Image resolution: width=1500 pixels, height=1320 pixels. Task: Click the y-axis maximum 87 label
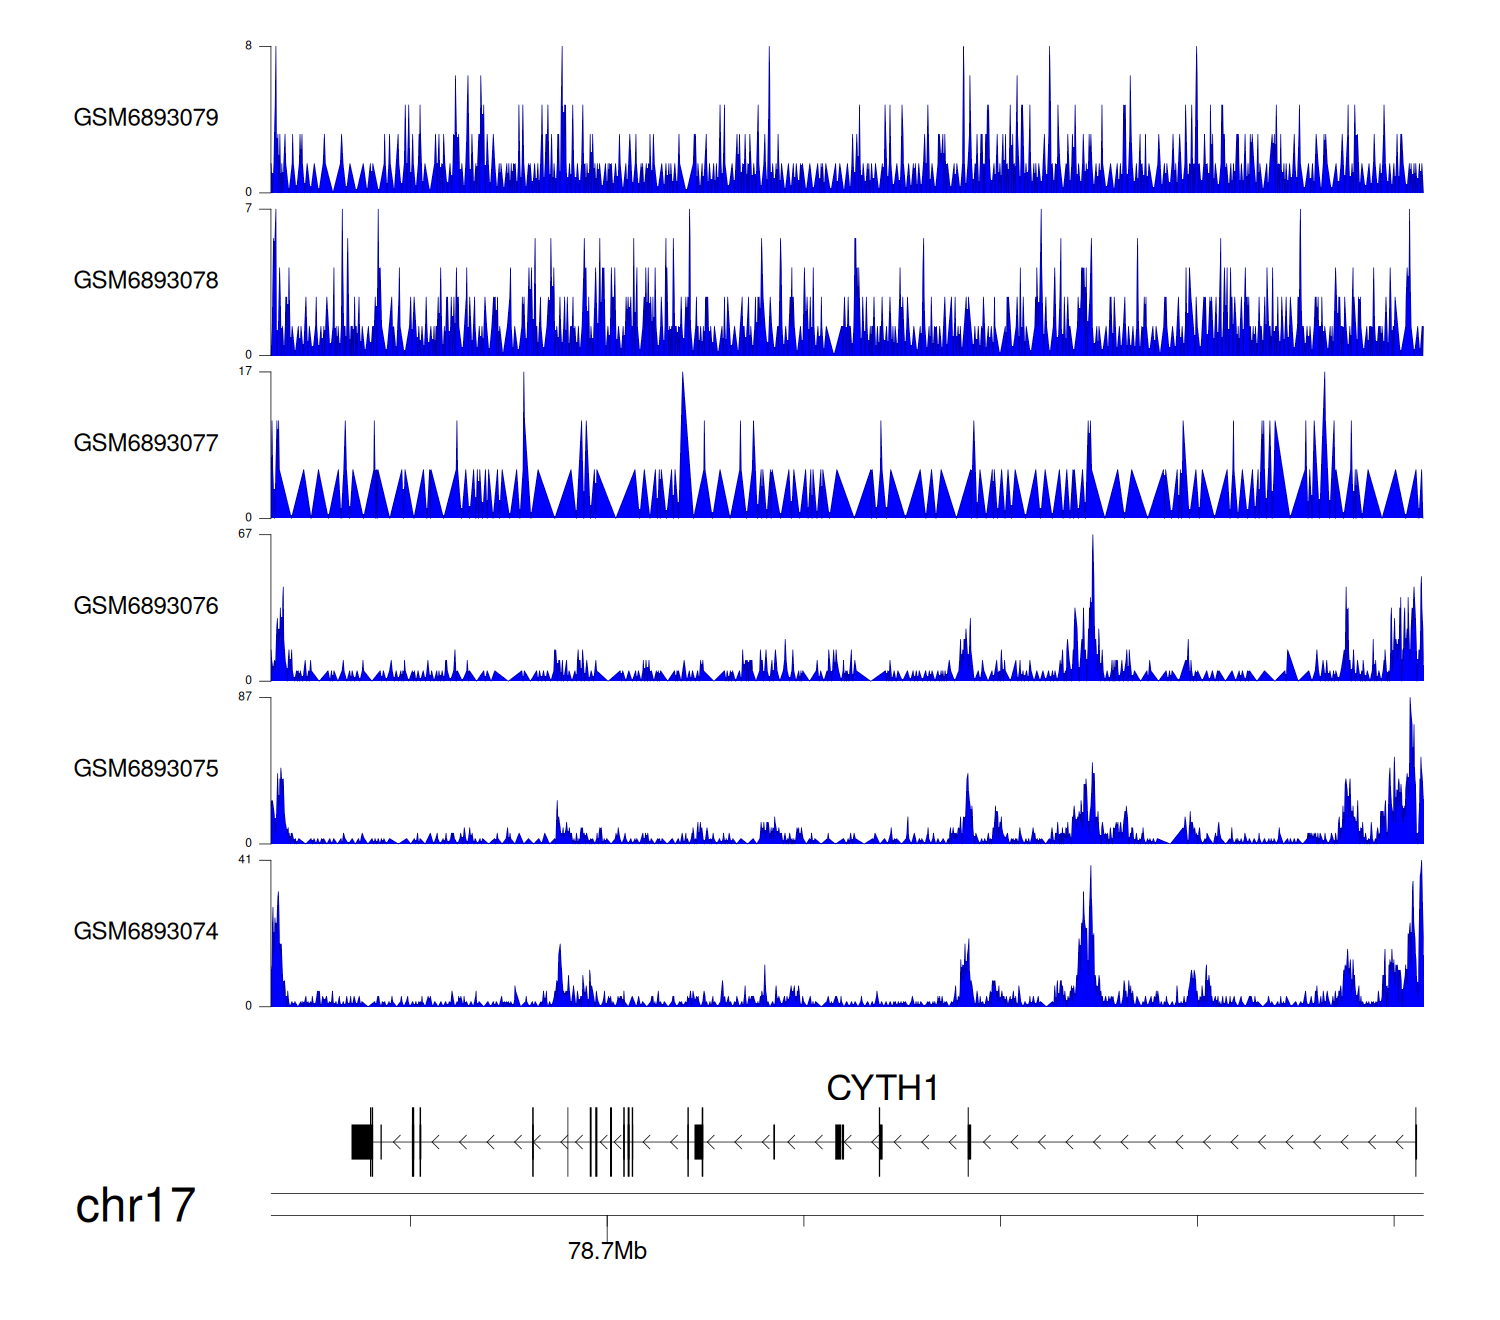(x=245, y=697)
